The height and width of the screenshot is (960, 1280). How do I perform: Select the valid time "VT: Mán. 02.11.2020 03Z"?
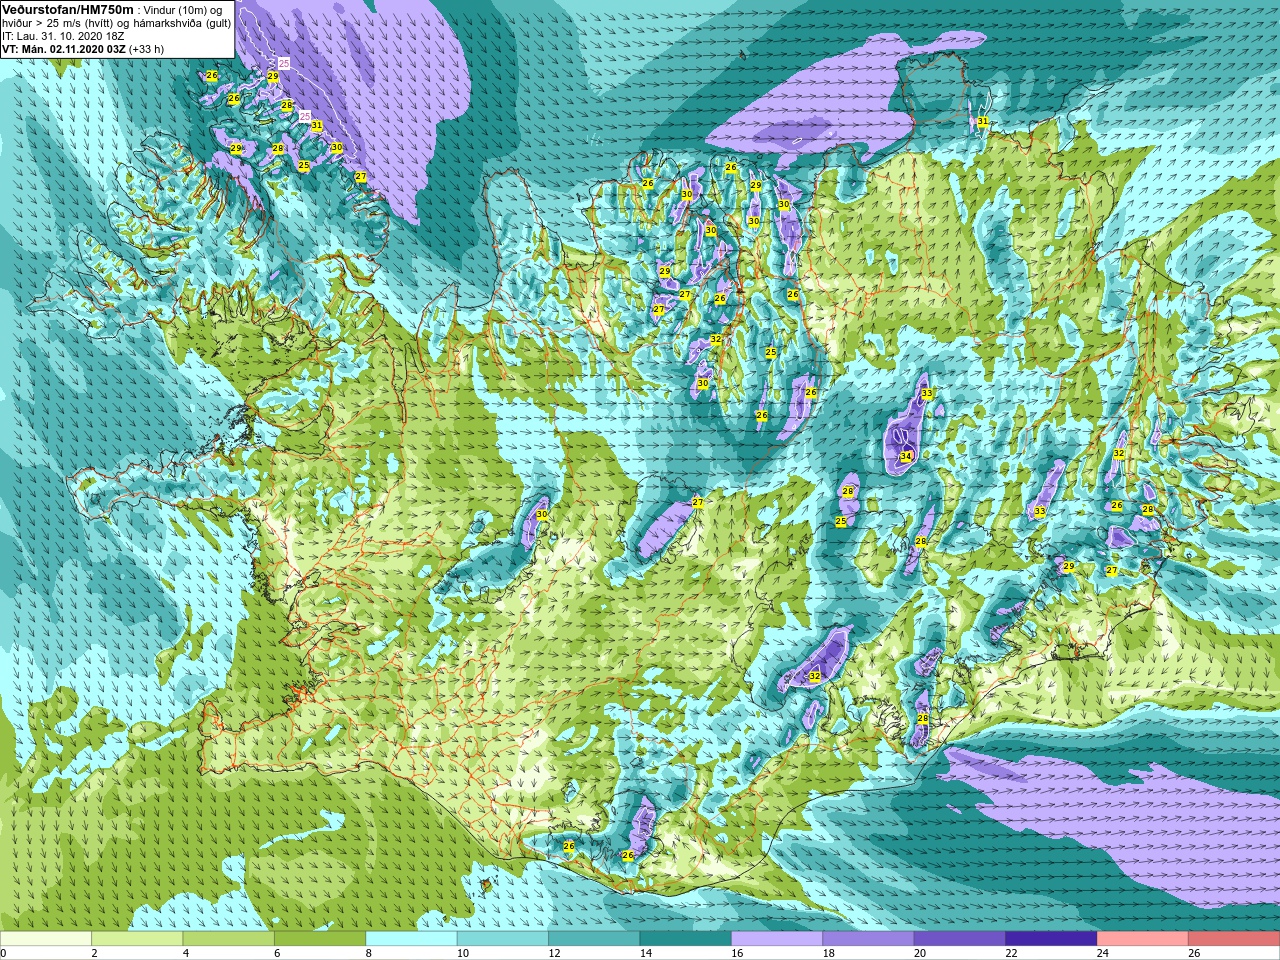[63, 49]
